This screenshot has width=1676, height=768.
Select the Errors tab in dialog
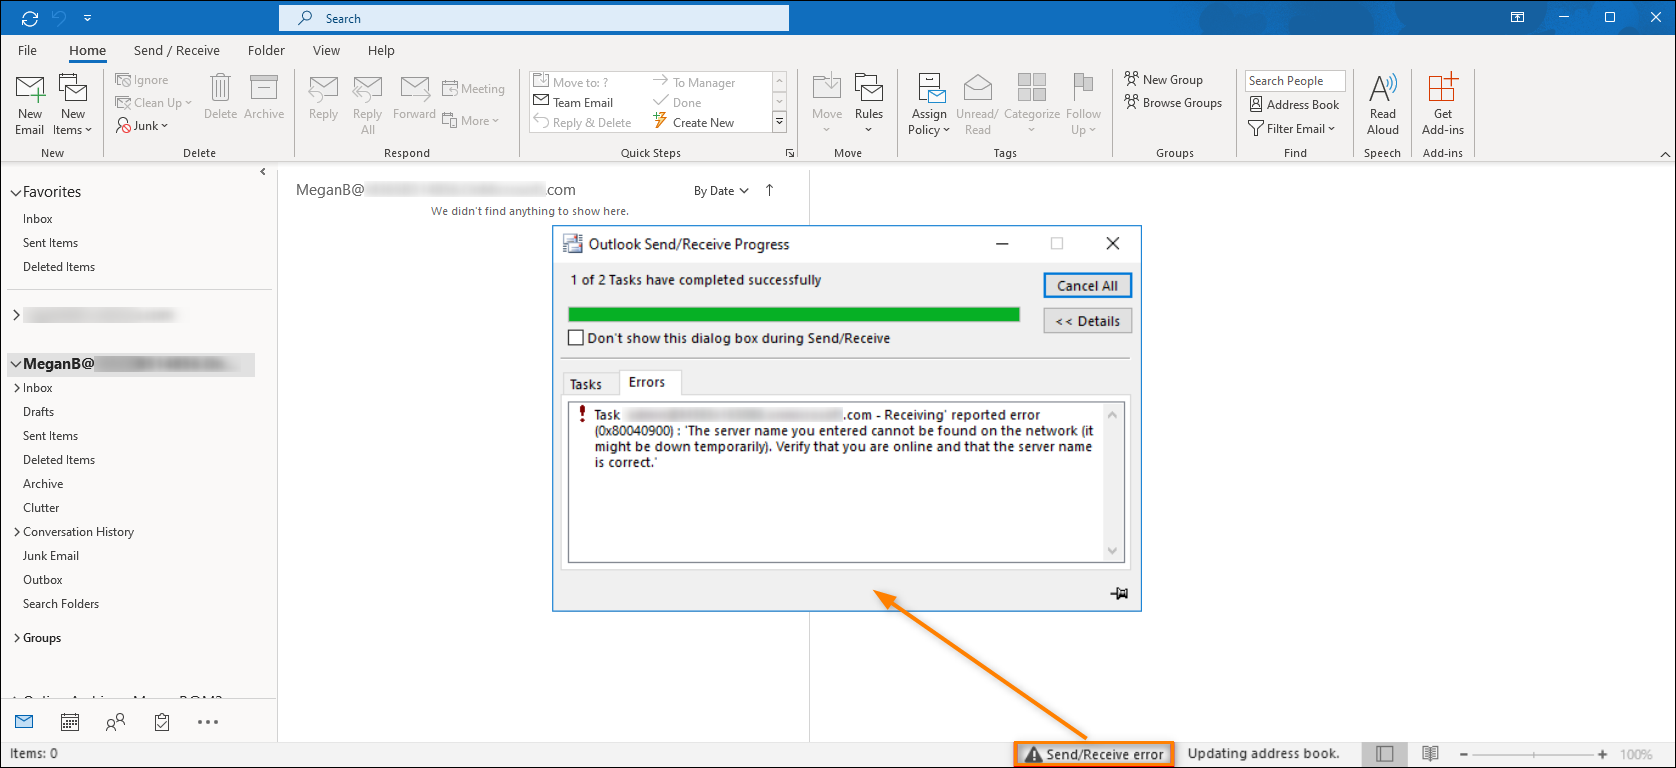647,382
